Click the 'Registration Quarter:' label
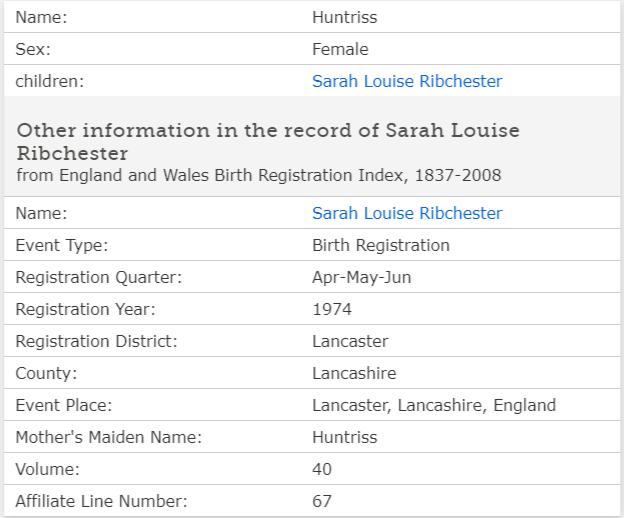The width and height of the screenshot is (624, 518). pyautogui.click(x=99, y=277)
